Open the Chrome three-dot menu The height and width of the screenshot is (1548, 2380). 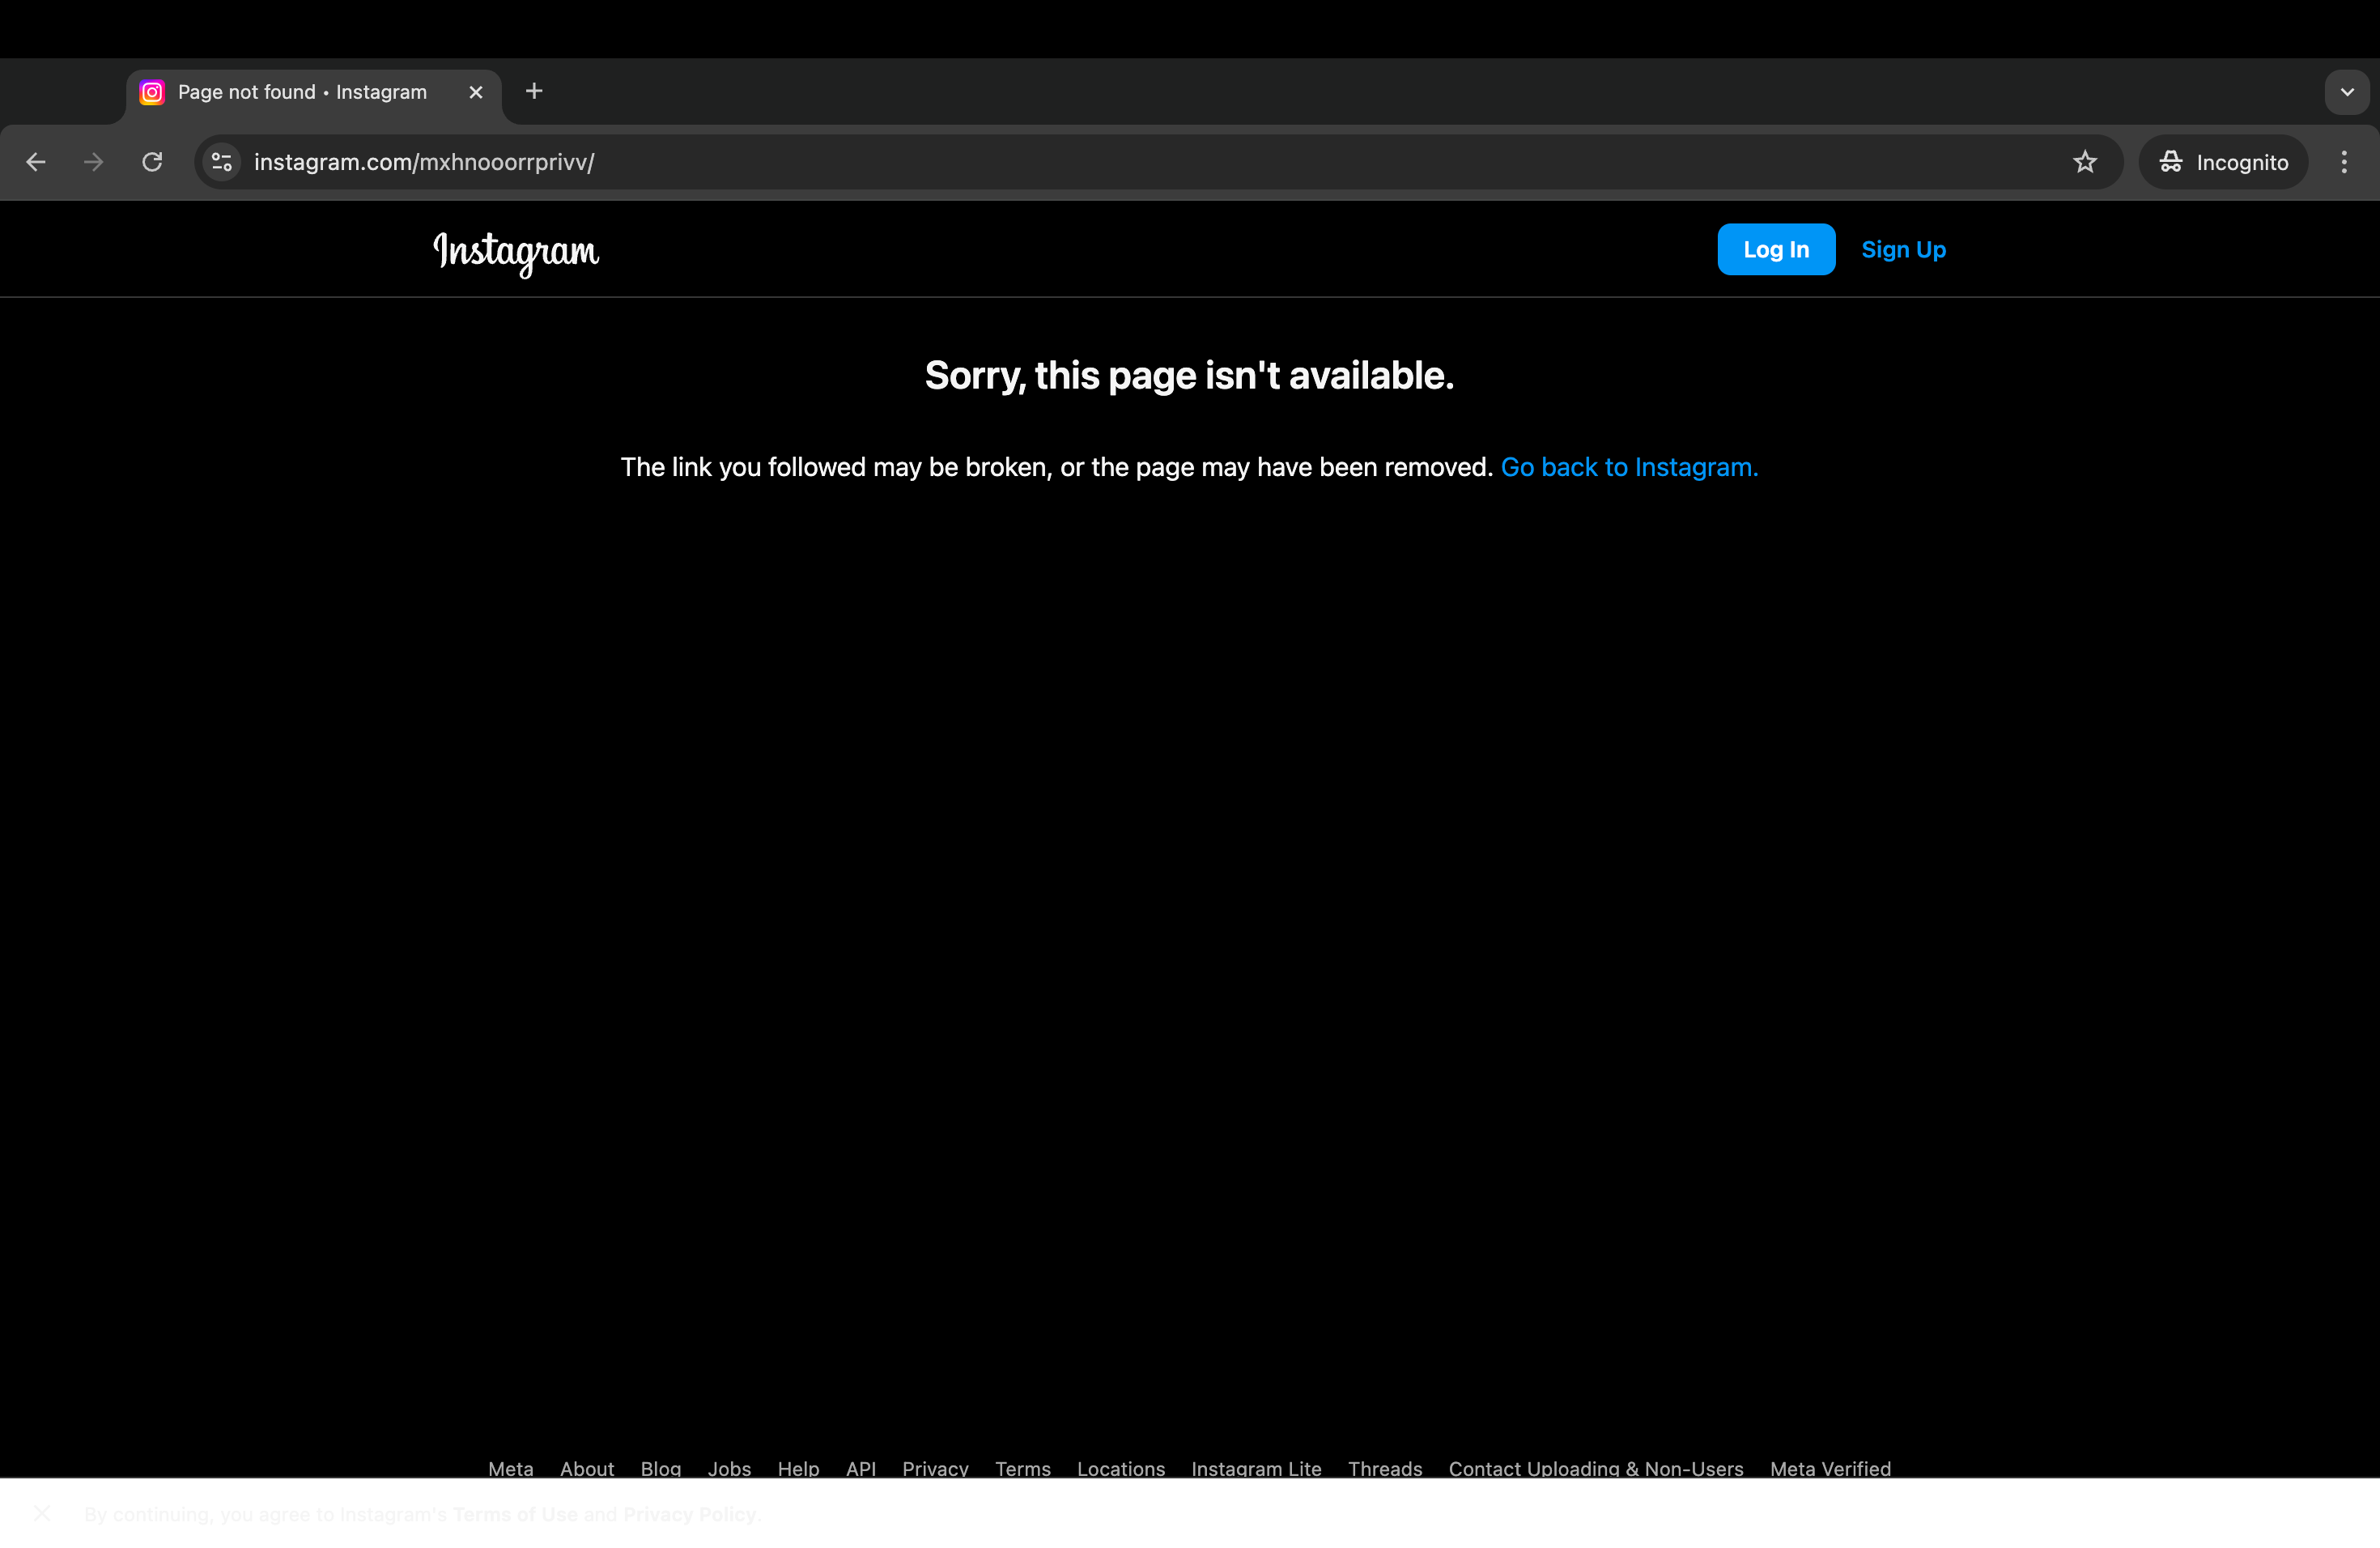coord(2344,162)
